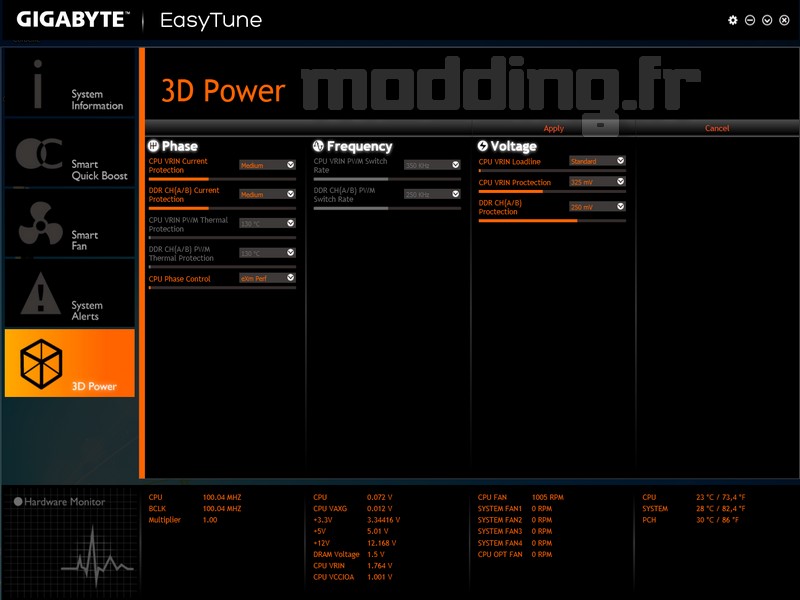Image resolution: width=800 pixels, height=600 pixels.
Task: Click the SYSTEM FAN4 0 RPM reading
Action: click(x=515, y=543)
